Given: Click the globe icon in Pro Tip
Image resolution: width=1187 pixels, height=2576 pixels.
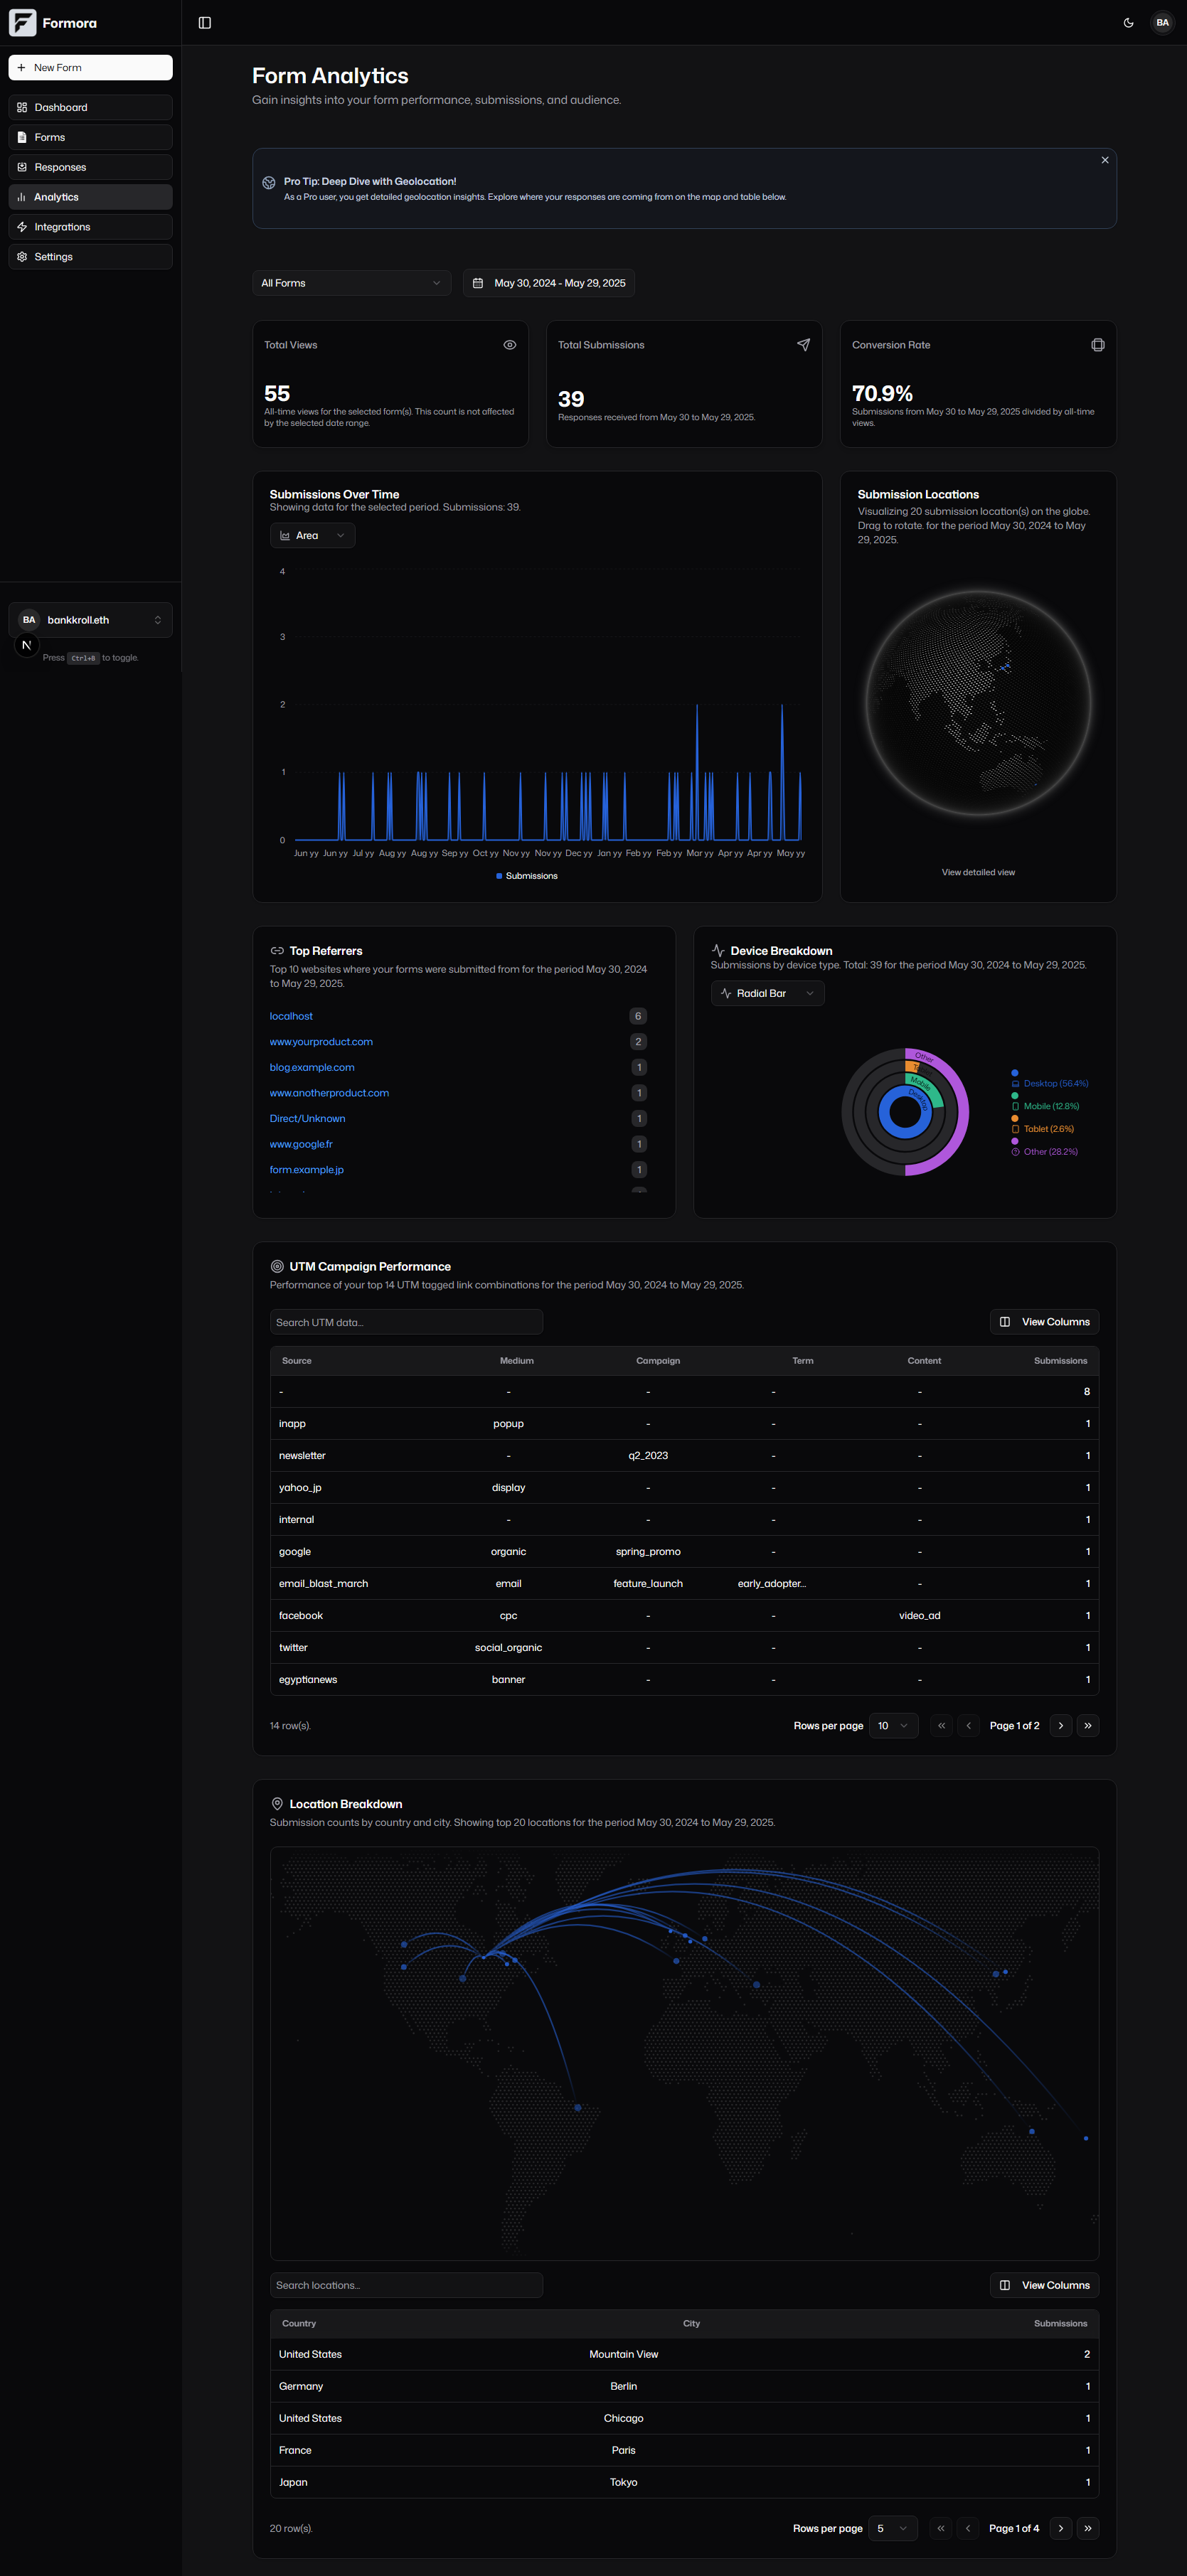Looking at the screenshot, I should pyautogui.click(x=269, y=183).
